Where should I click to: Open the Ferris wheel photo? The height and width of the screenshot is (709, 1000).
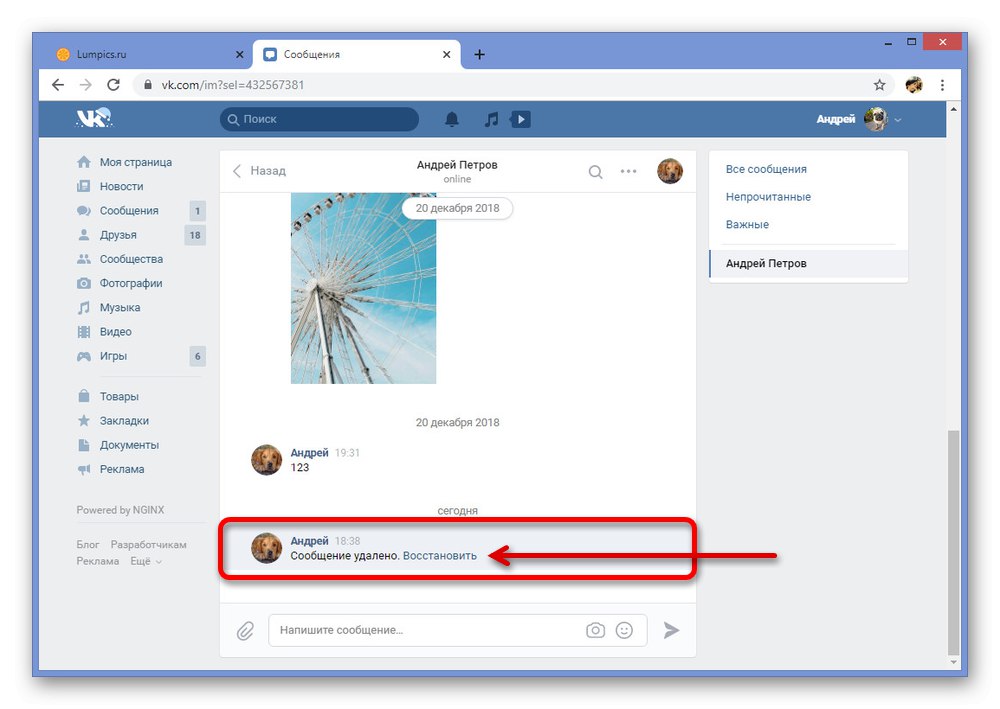tap(364, 288)
